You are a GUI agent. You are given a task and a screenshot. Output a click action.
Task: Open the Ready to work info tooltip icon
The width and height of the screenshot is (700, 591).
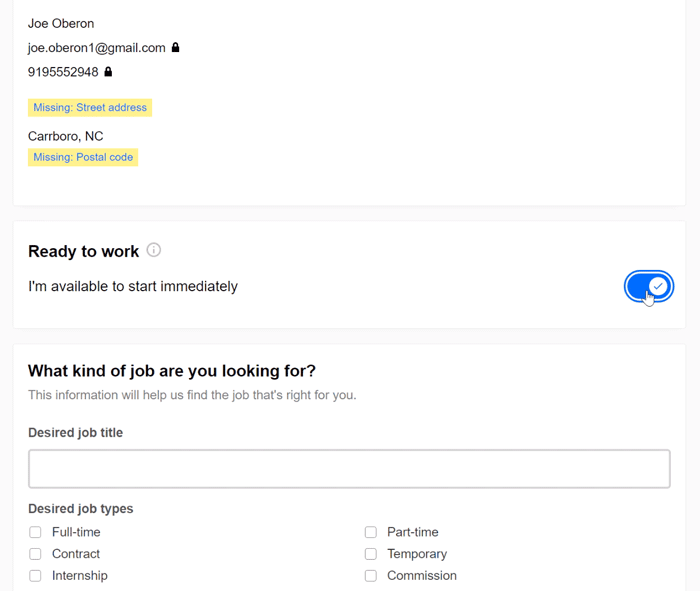click(x=154, y=250)
